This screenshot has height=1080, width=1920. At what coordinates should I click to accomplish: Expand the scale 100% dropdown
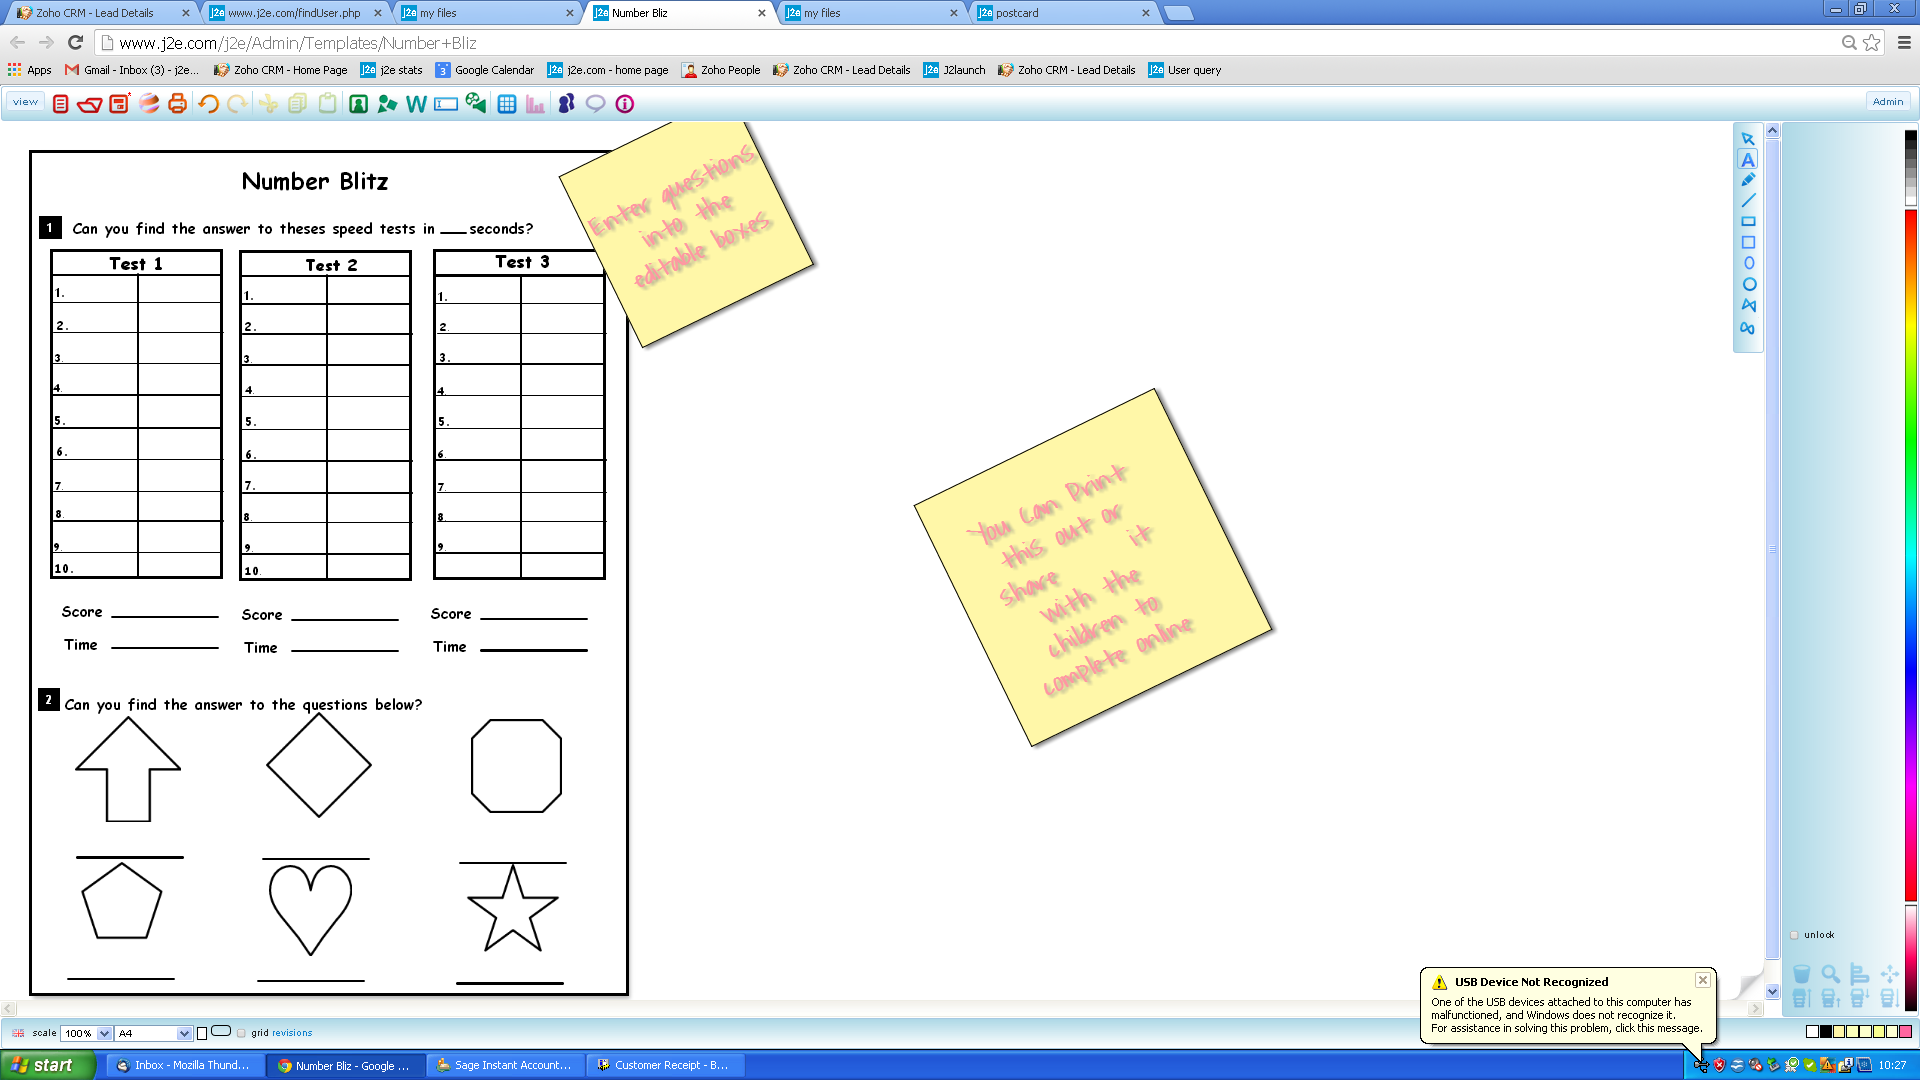click(104, 1033)
